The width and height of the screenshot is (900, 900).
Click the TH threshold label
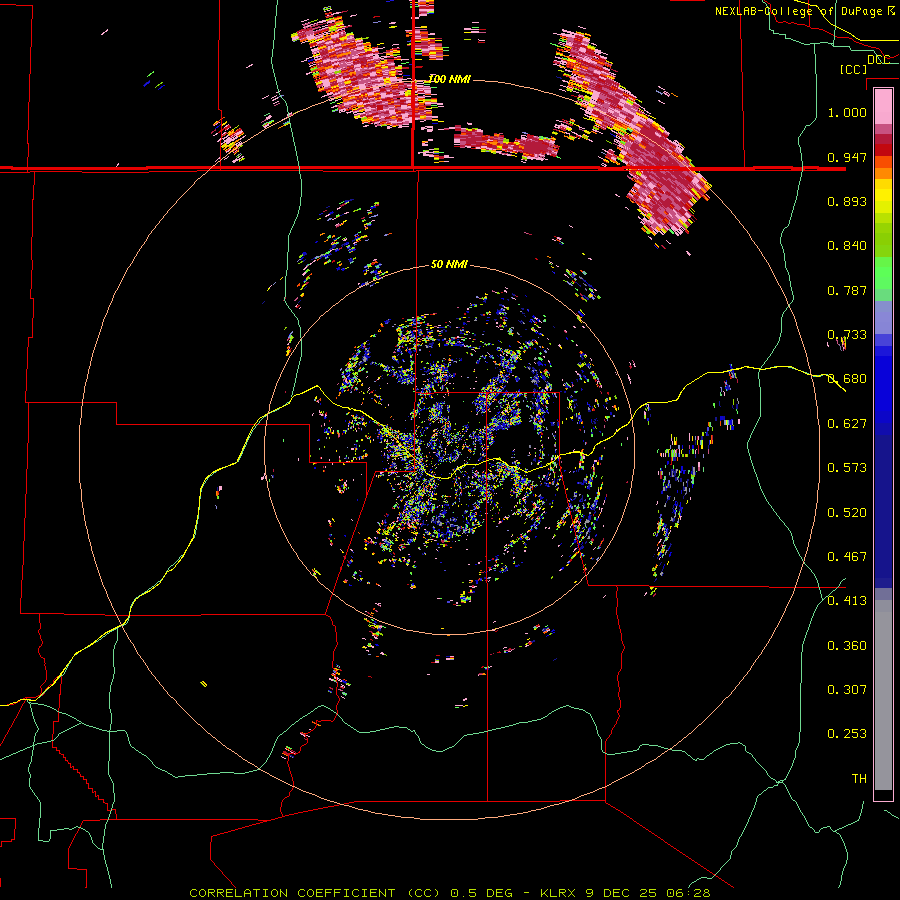[x=859, y=778]
